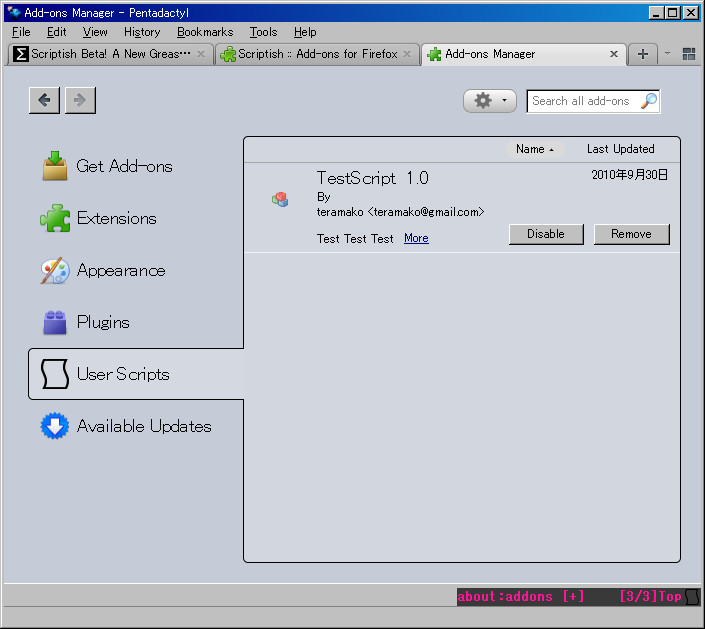This screenshot has height=629, width=705.
Task: Close the Add-ons Manager tab
Action: click(x=614, y=54)
